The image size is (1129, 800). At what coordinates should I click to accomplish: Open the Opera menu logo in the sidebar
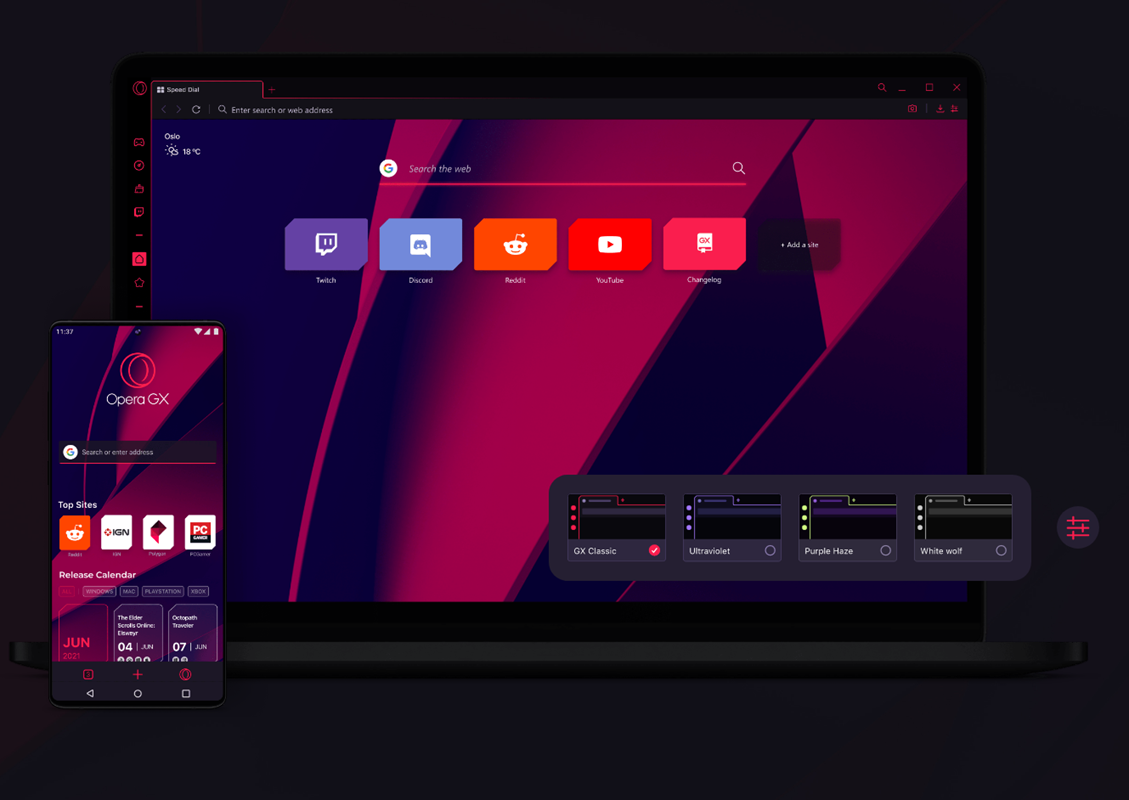[x=140, y=89]
